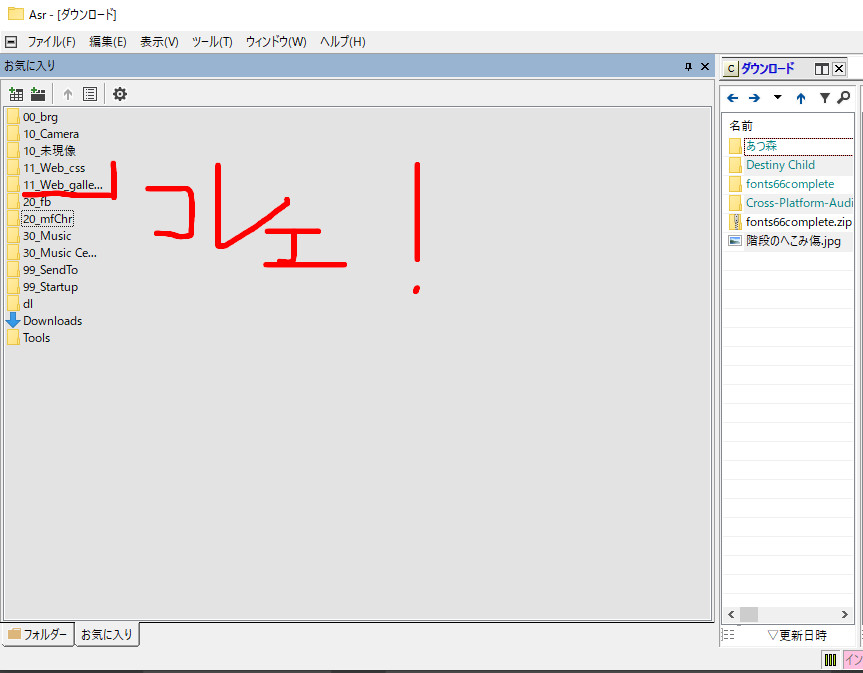
Task: Click the list view icon in favorites toolbar
Action: (x=90, y=94)
